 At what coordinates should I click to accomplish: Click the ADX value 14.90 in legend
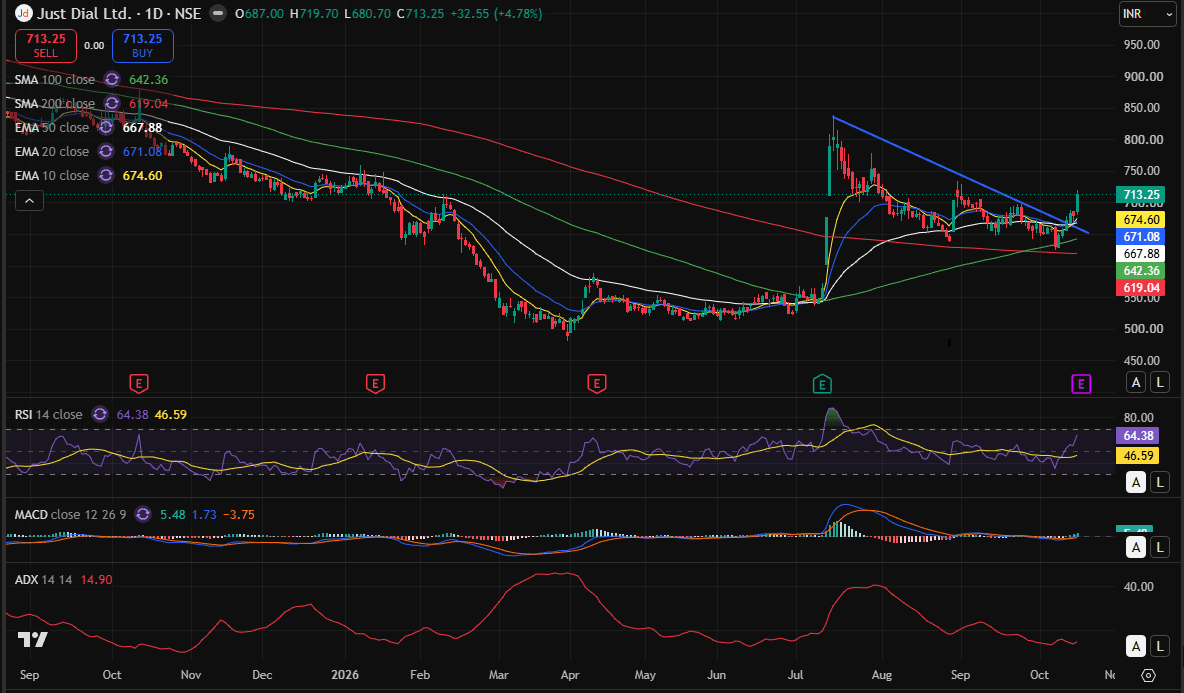(97, 580)
